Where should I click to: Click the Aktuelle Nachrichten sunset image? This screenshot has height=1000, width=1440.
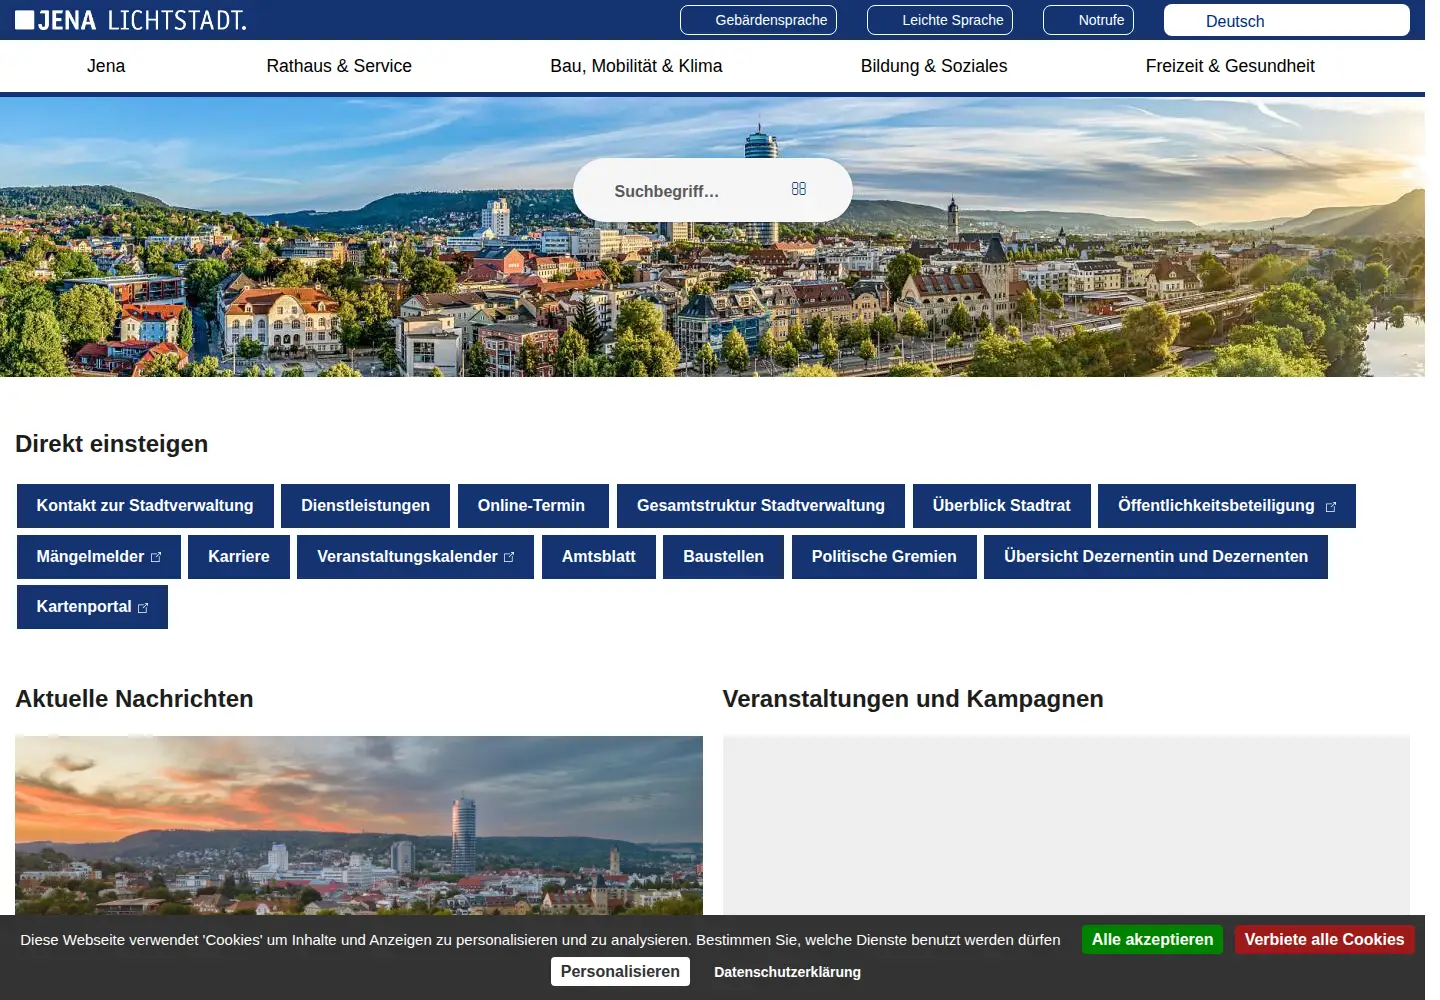click(359, 825)
